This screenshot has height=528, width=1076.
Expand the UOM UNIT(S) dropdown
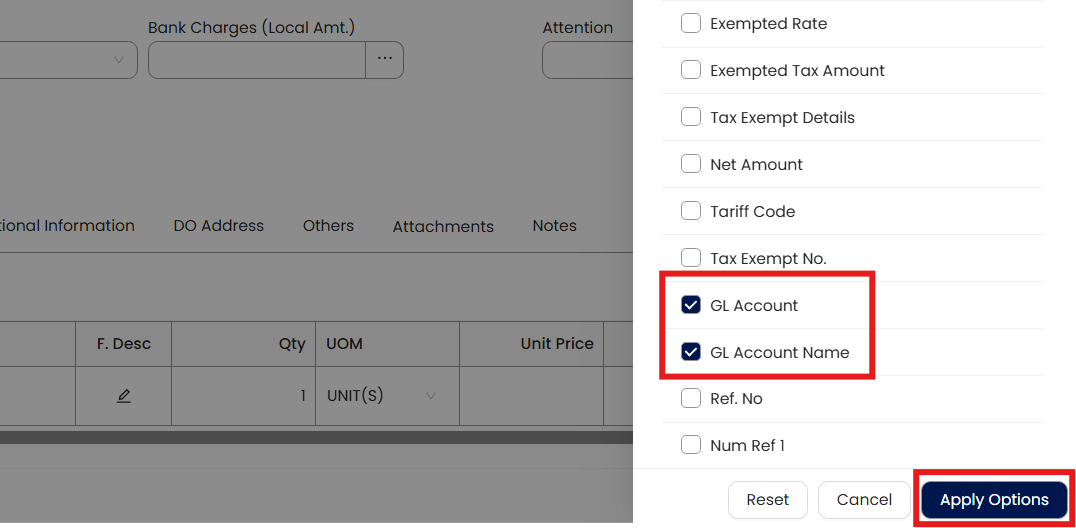click(431, 396)
